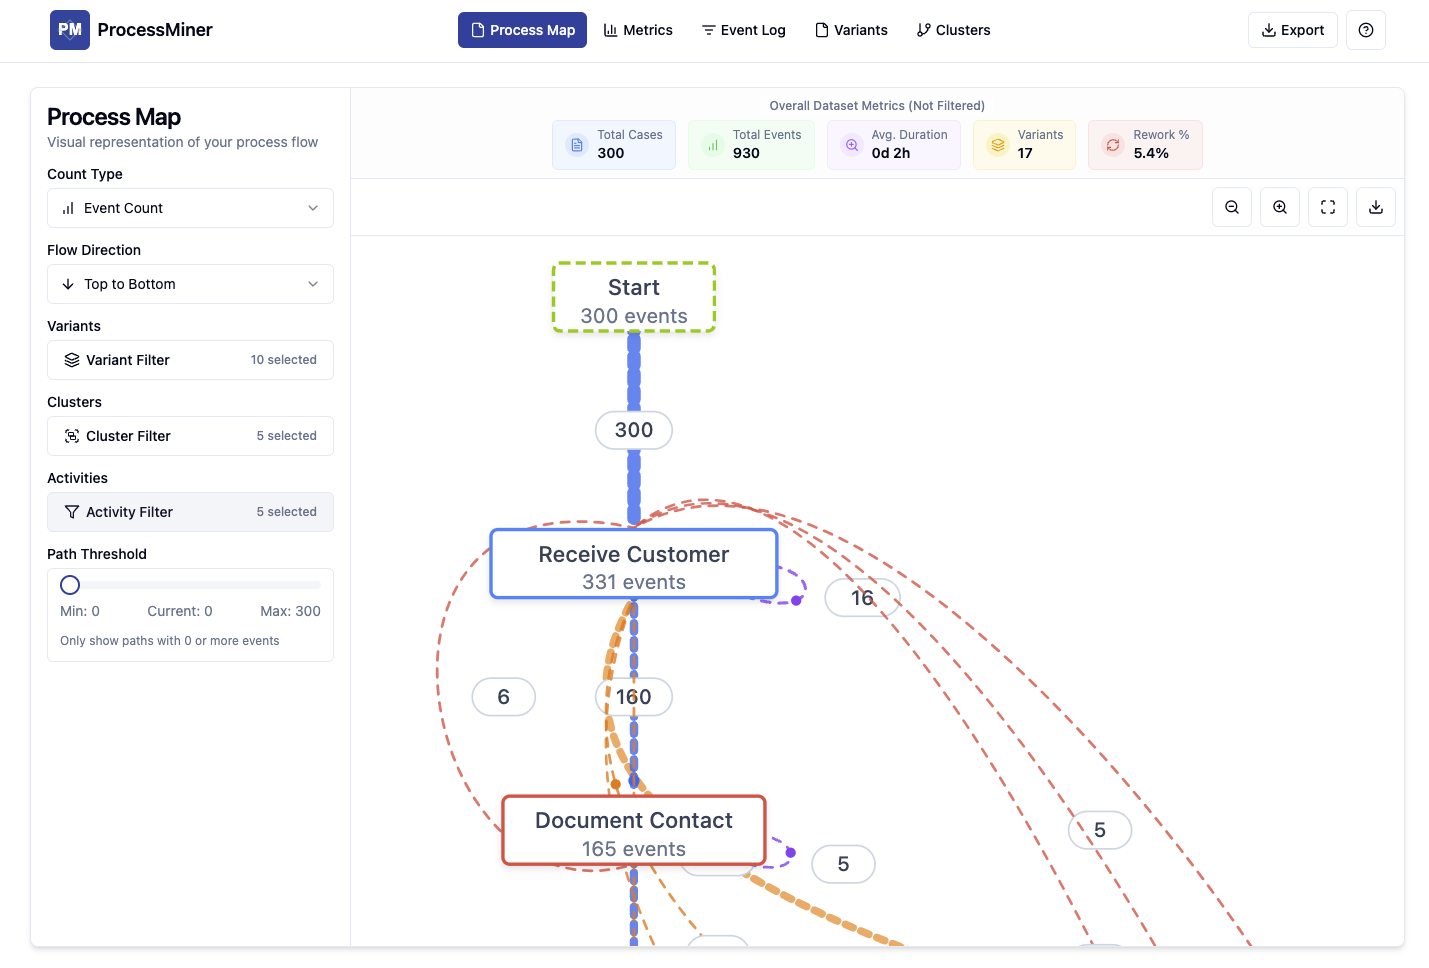Screen dimensions: 1429x968
Task: Open the Event Log tab
Action: click(744, 30)
